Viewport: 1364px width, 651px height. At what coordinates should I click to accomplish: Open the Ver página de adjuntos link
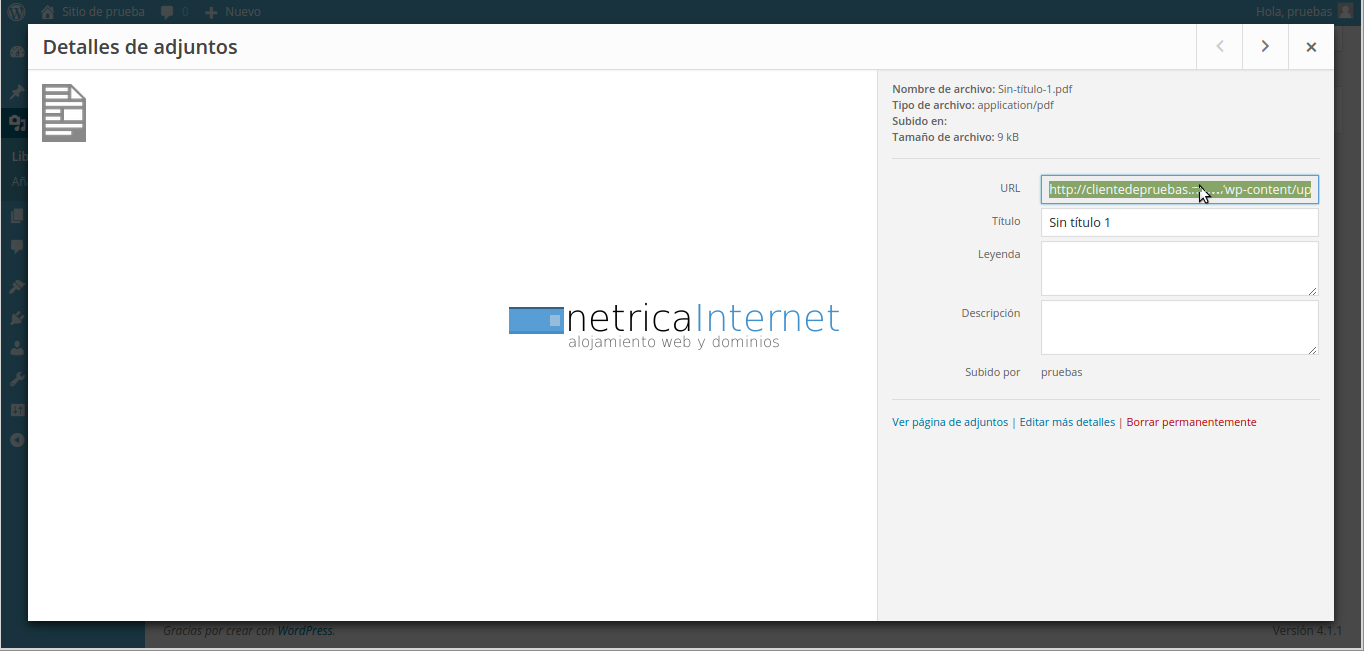pos(949,422)
